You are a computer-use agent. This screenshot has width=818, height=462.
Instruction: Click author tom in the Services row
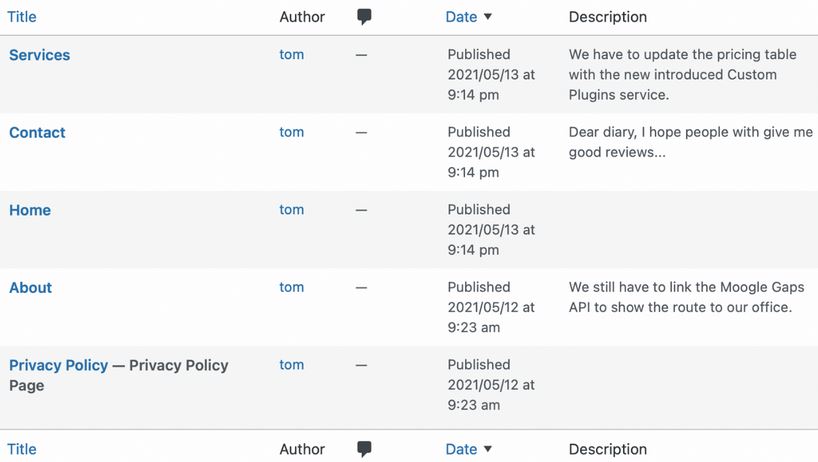(x=292, y=54)
